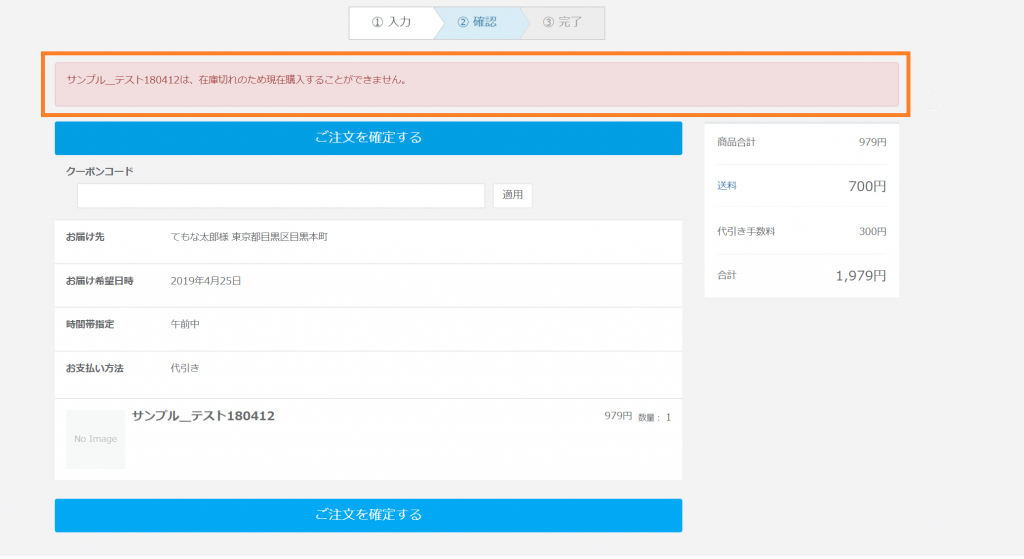The width and height of the screenshot is (1024, 559).
Task: Click the 代引き payment method value
Action: pyautogui.click(x=185, y=368)
